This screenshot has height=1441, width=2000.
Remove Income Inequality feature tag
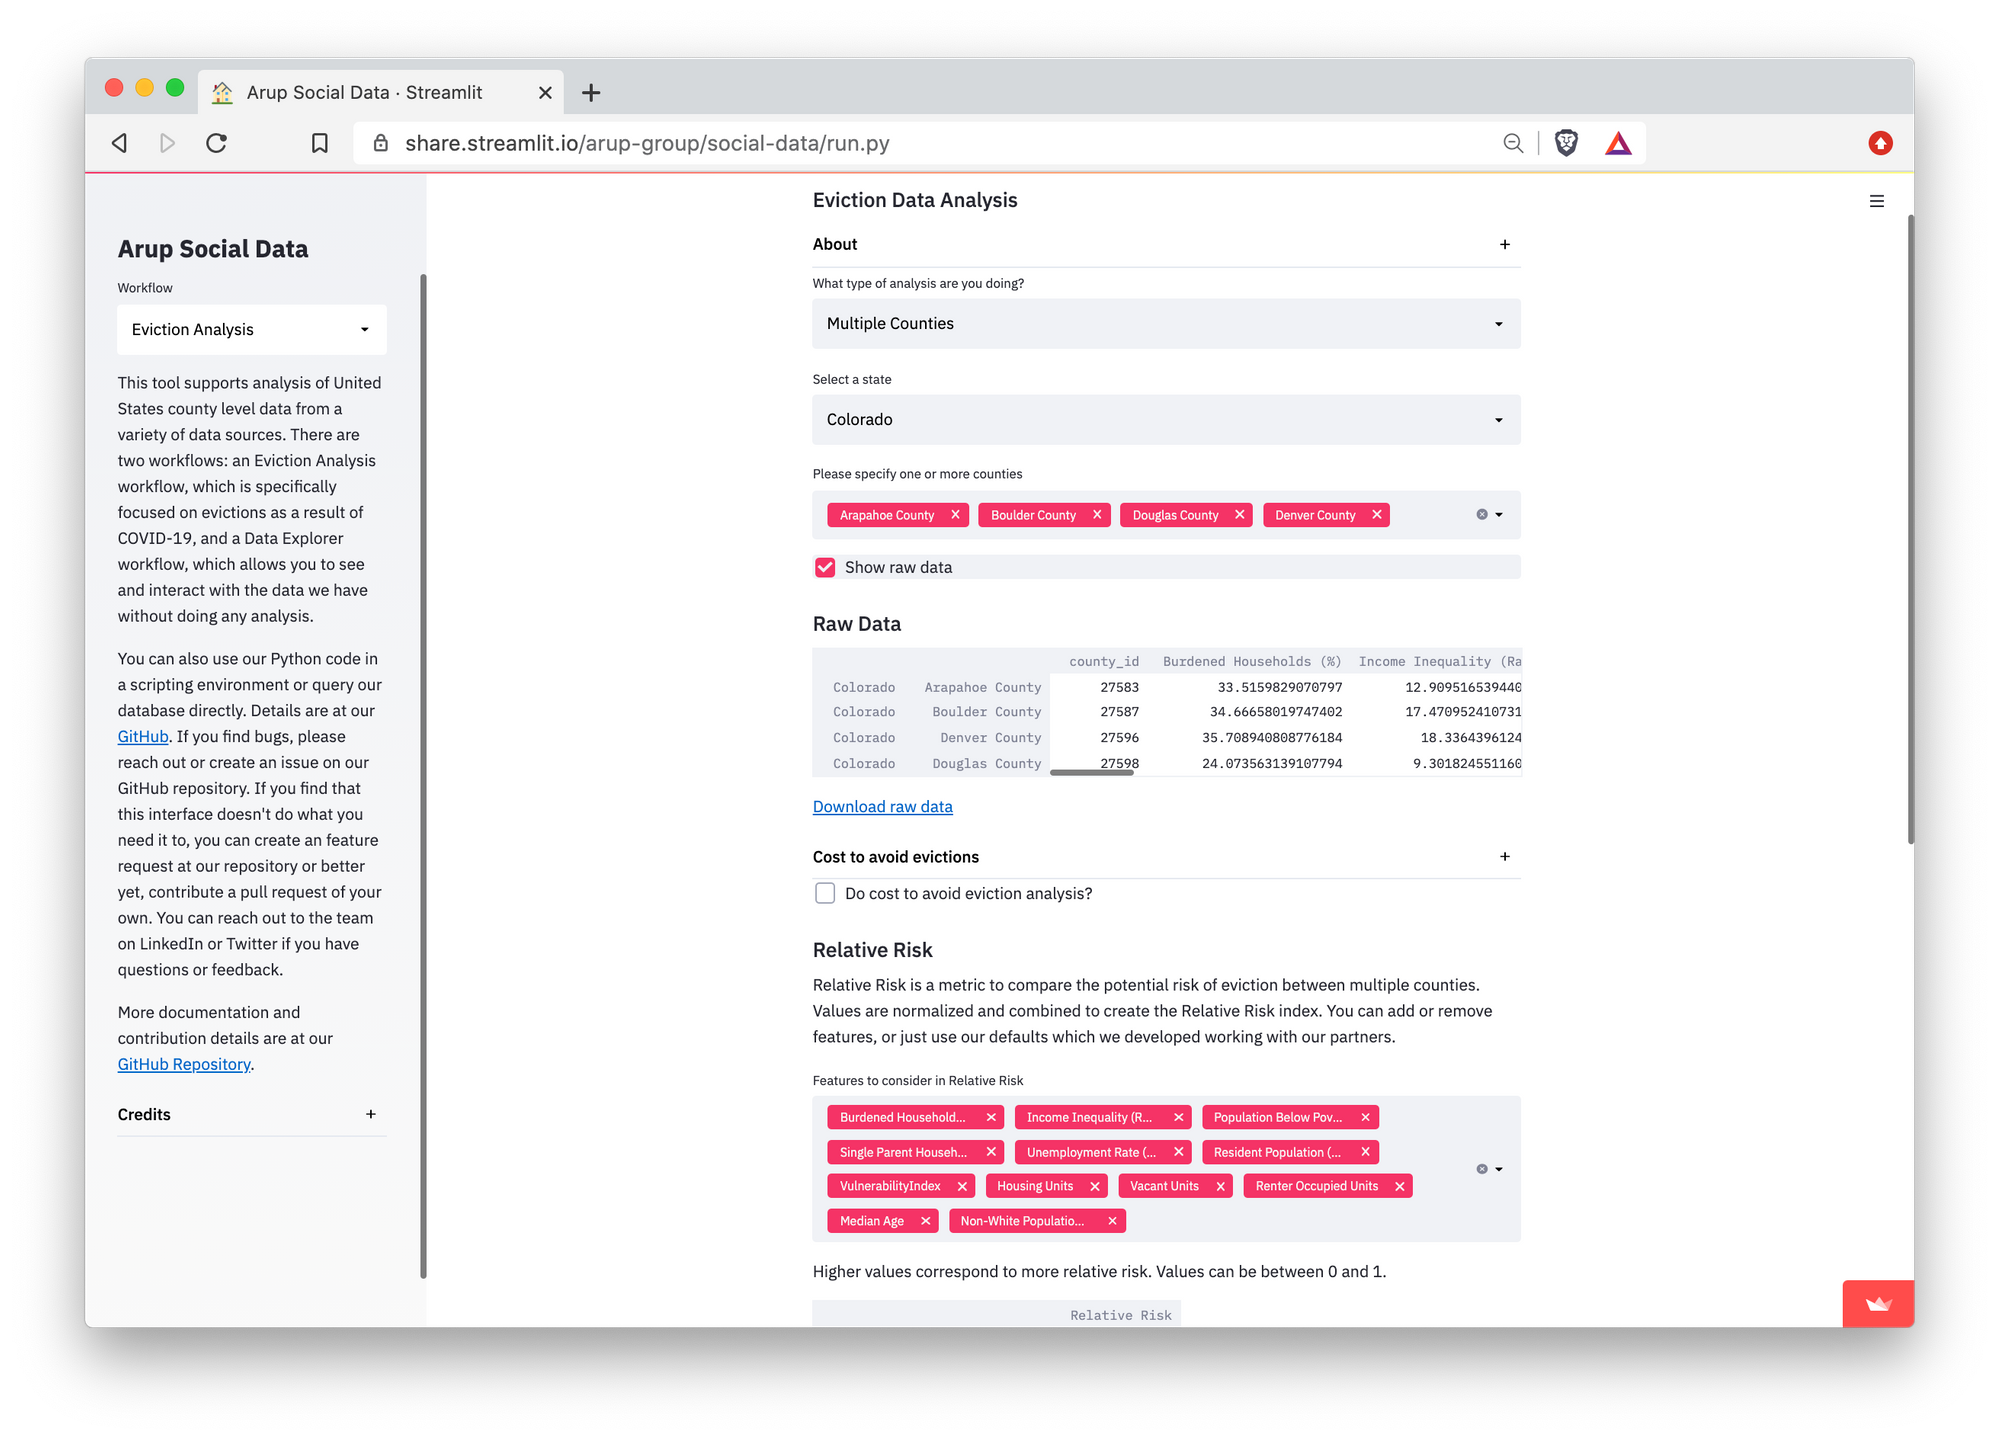tap(1178, 1117)
